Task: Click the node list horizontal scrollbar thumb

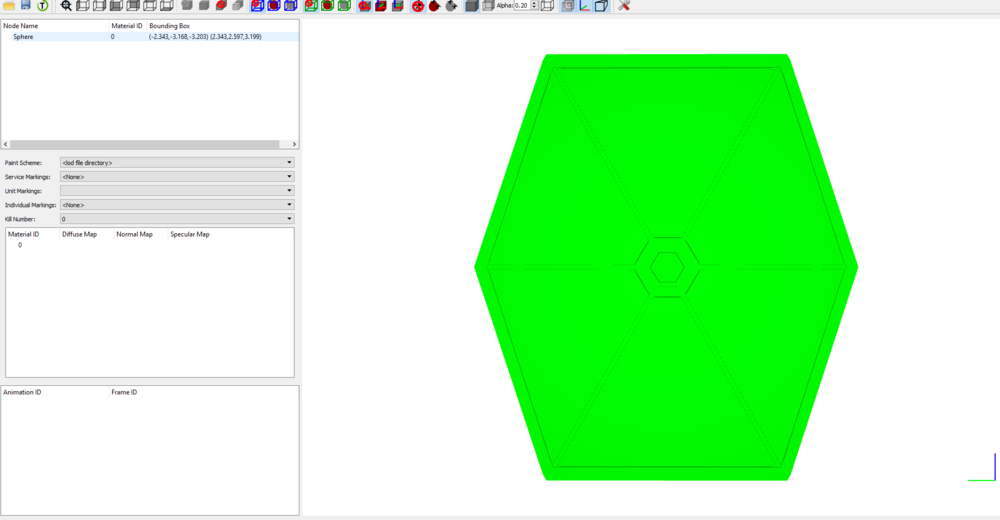Action: click(x=145, y=144)
